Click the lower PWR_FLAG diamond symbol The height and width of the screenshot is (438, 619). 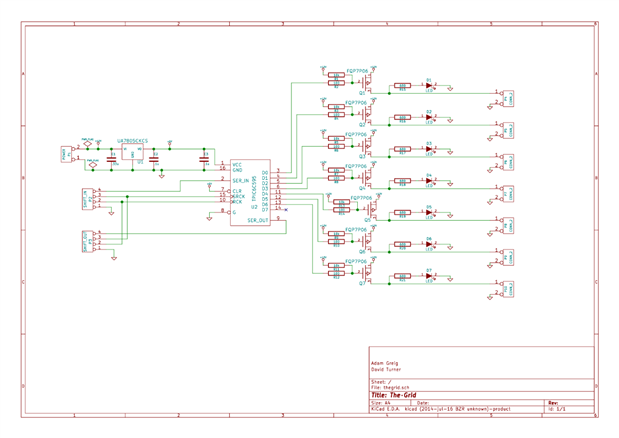93,165
